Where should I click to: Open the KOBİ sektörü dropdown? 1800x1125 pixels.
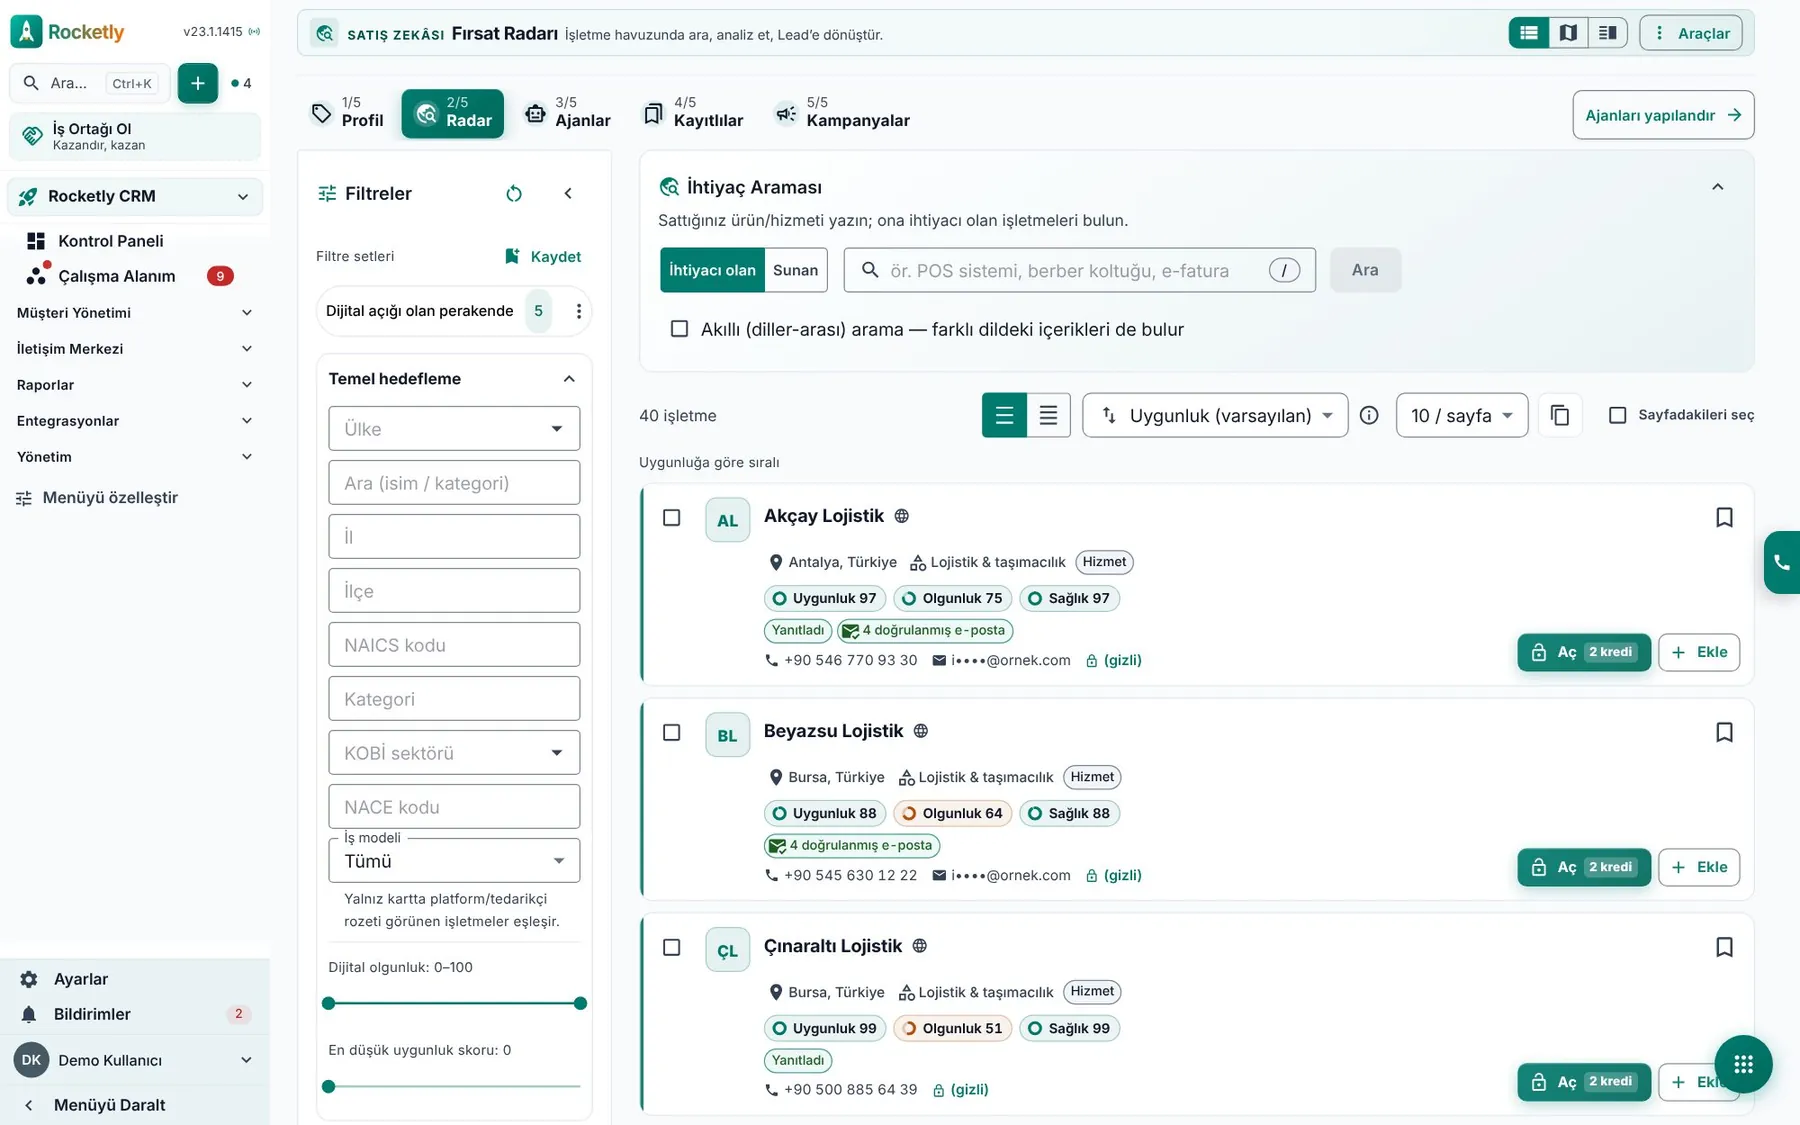click(454, 753)
